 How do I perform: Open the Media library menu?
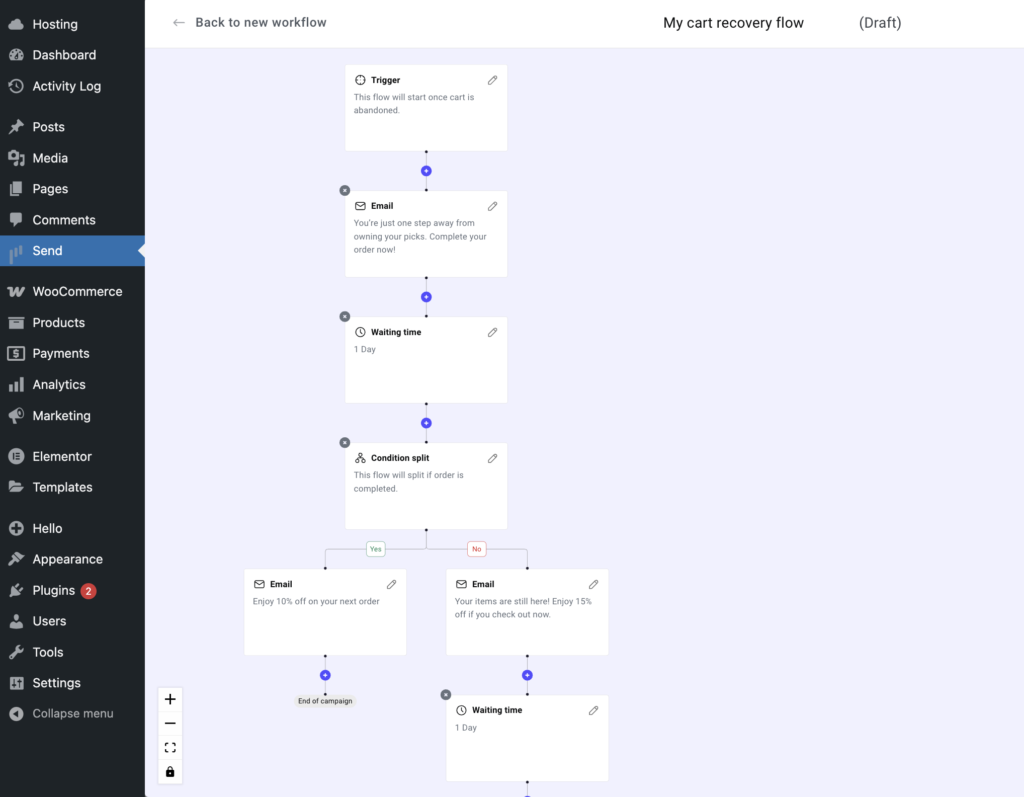tap(72, 158)
